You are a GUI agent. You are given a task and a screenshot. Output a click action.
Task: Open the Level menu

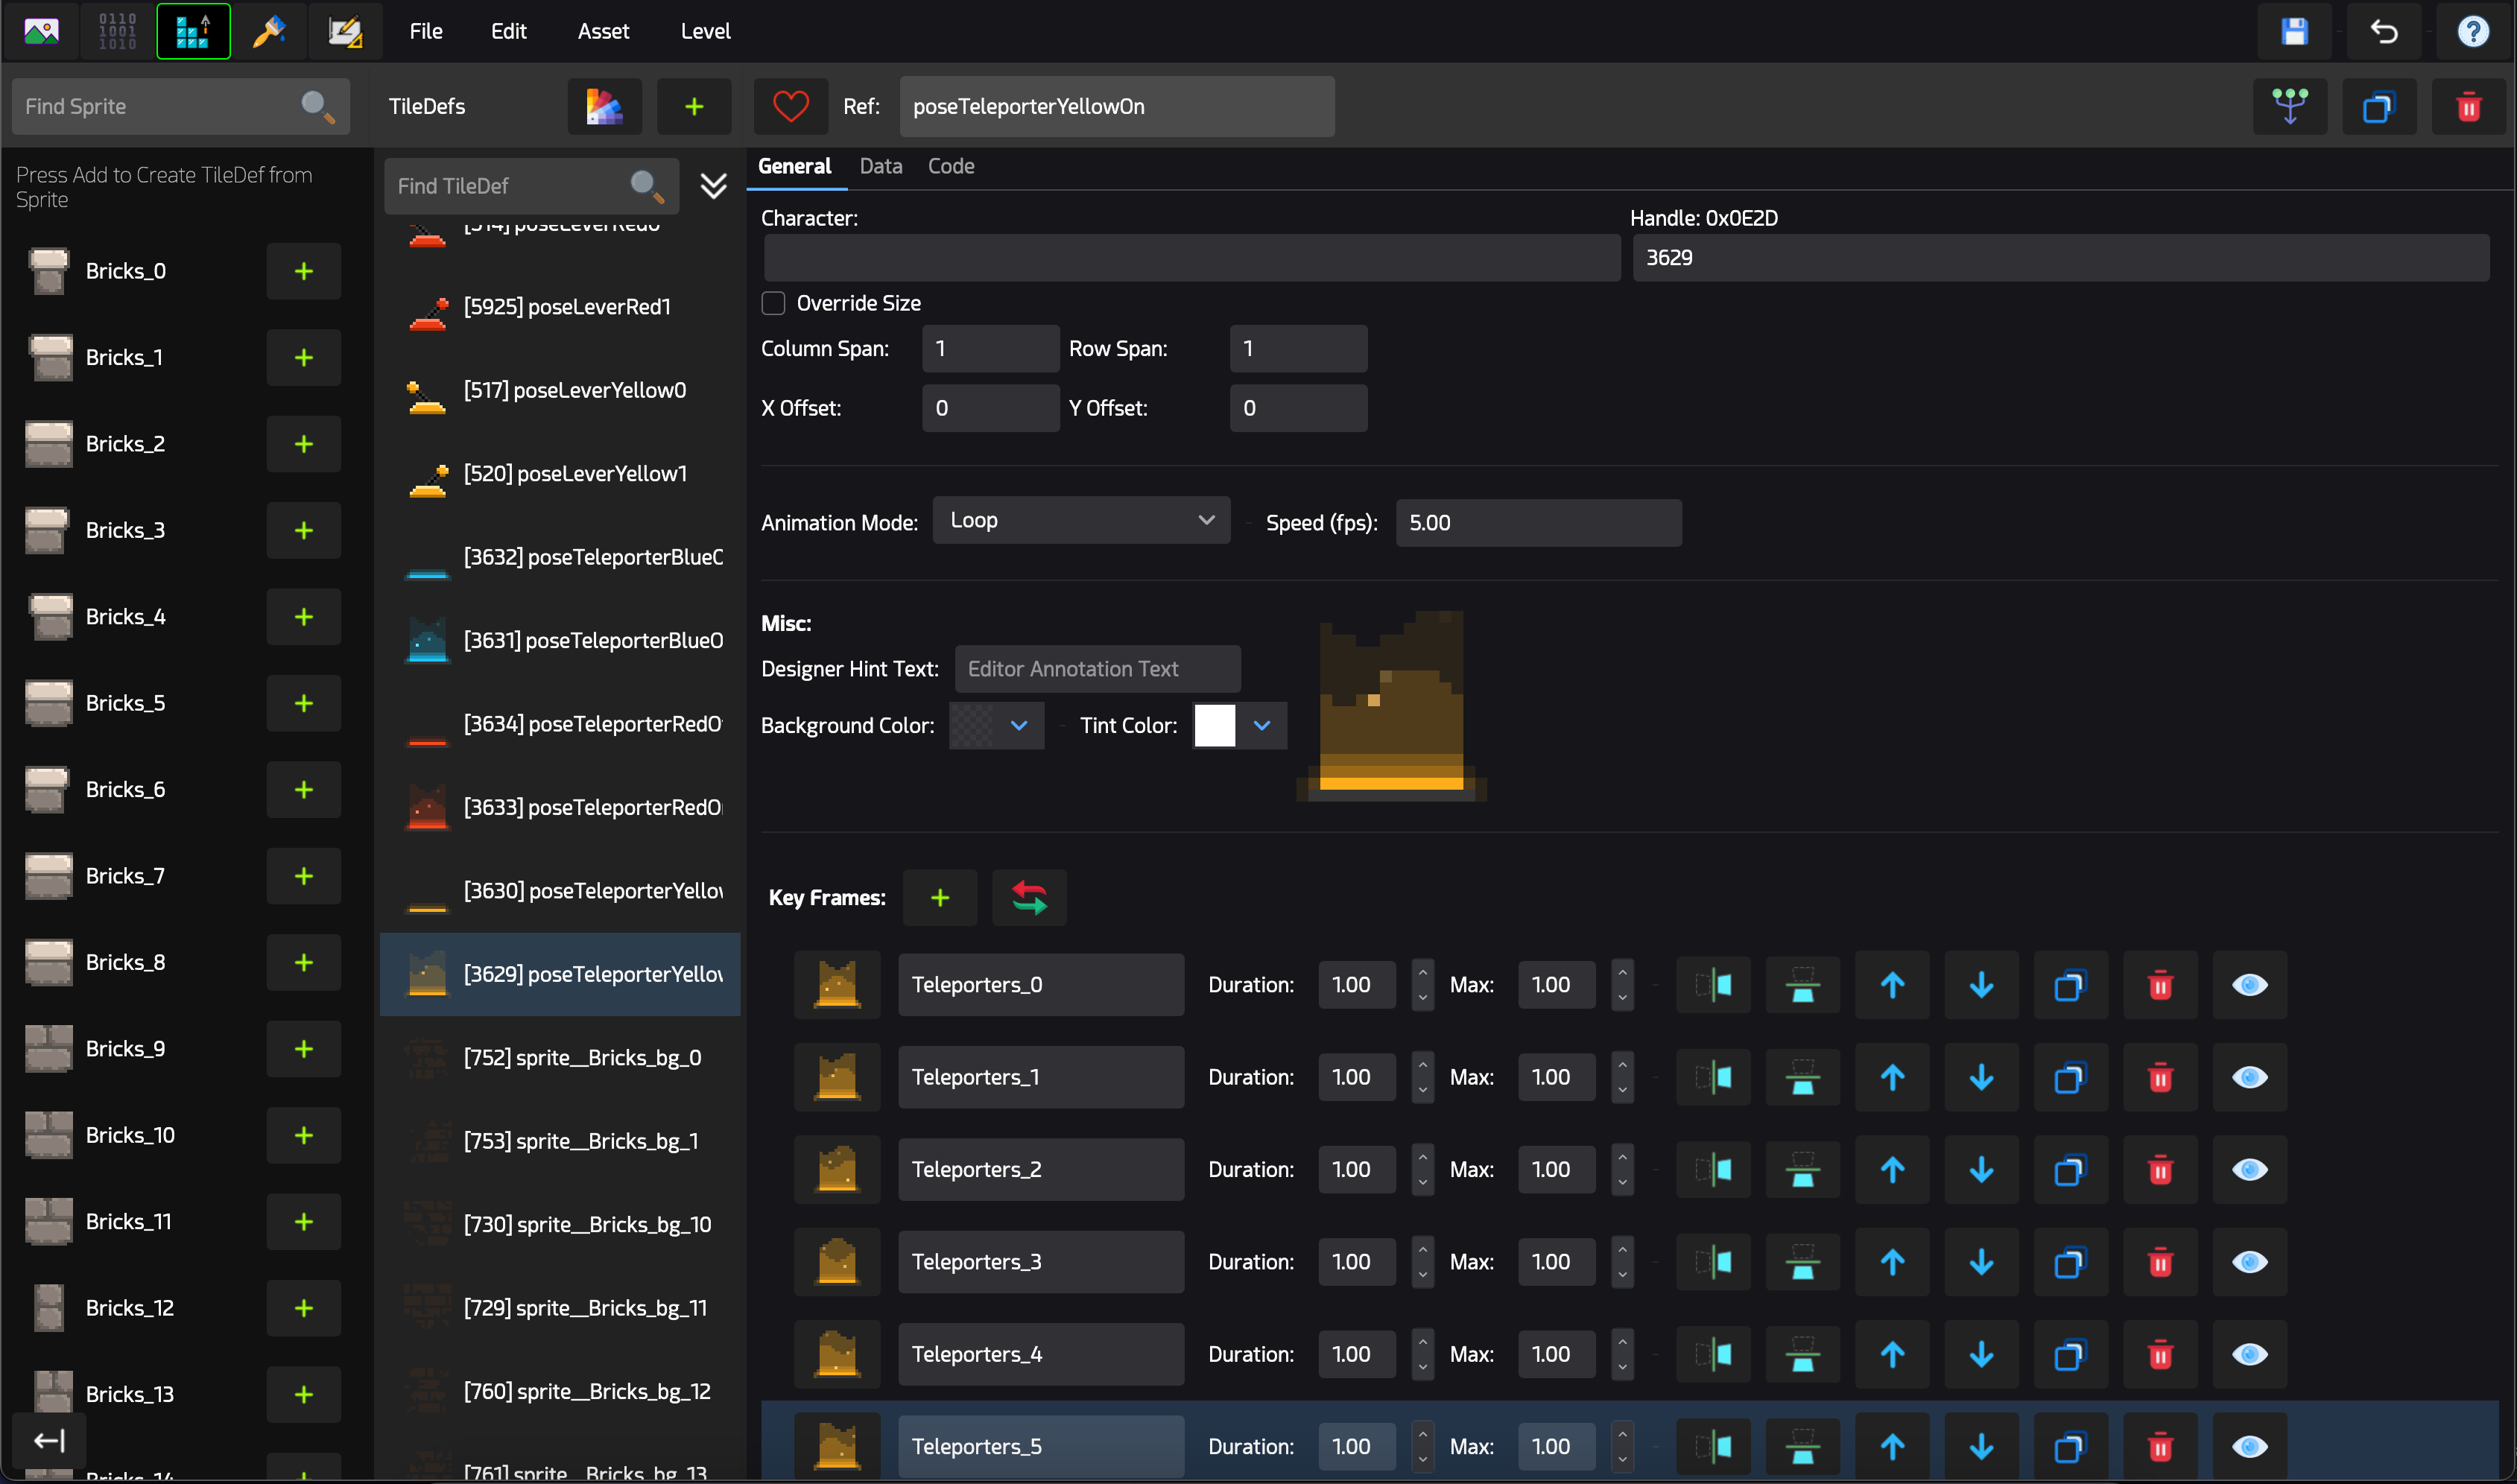[x=705, y=31]
